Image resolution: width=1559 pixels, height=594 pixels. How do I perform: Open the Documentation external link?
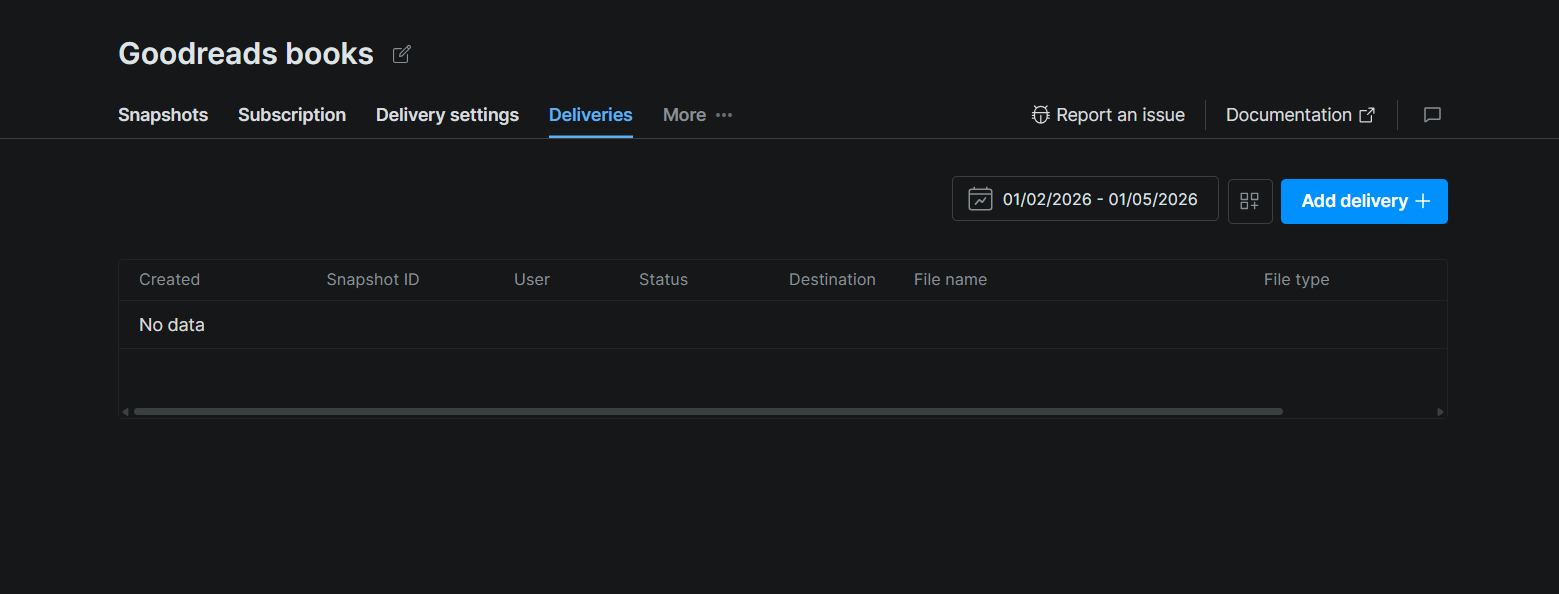[1300, 115]
